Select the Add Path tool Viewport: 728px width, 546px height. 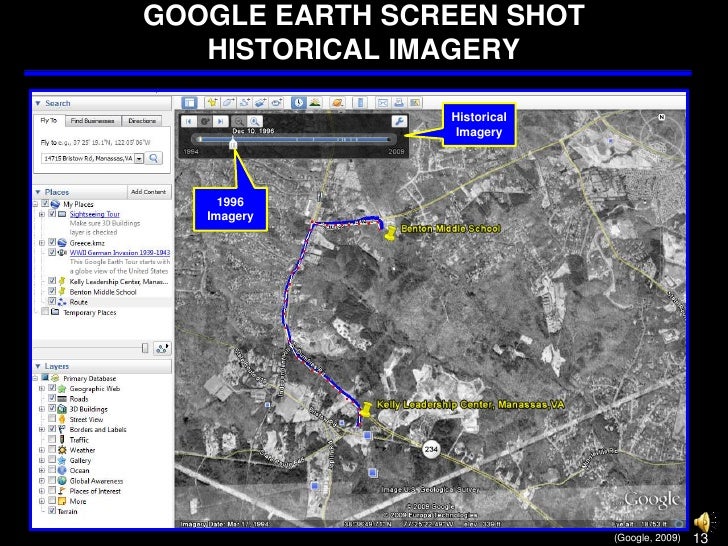(x=244, y=103)
